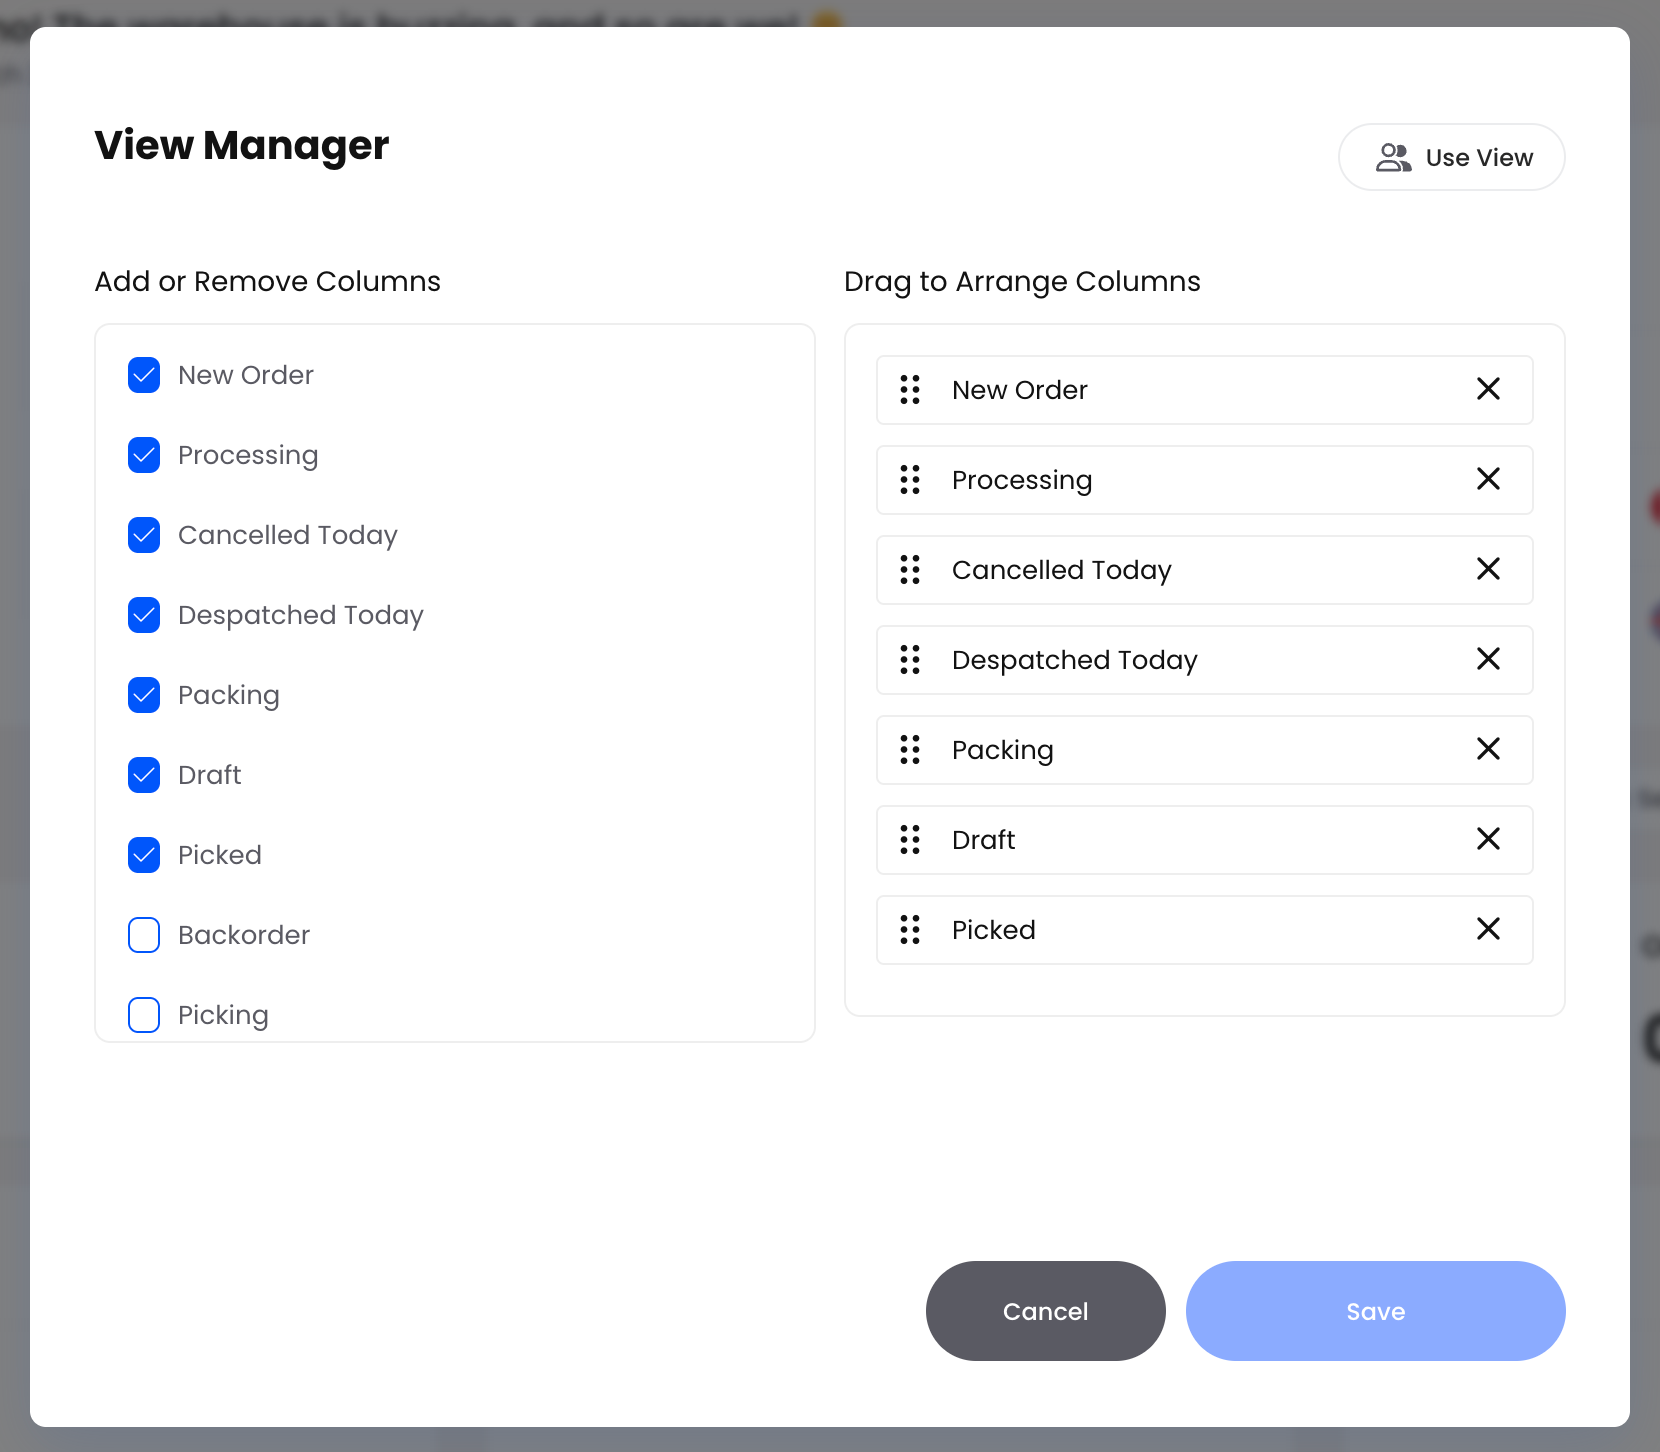Select the Draft row text in arrange list

[x=984, y=840]
